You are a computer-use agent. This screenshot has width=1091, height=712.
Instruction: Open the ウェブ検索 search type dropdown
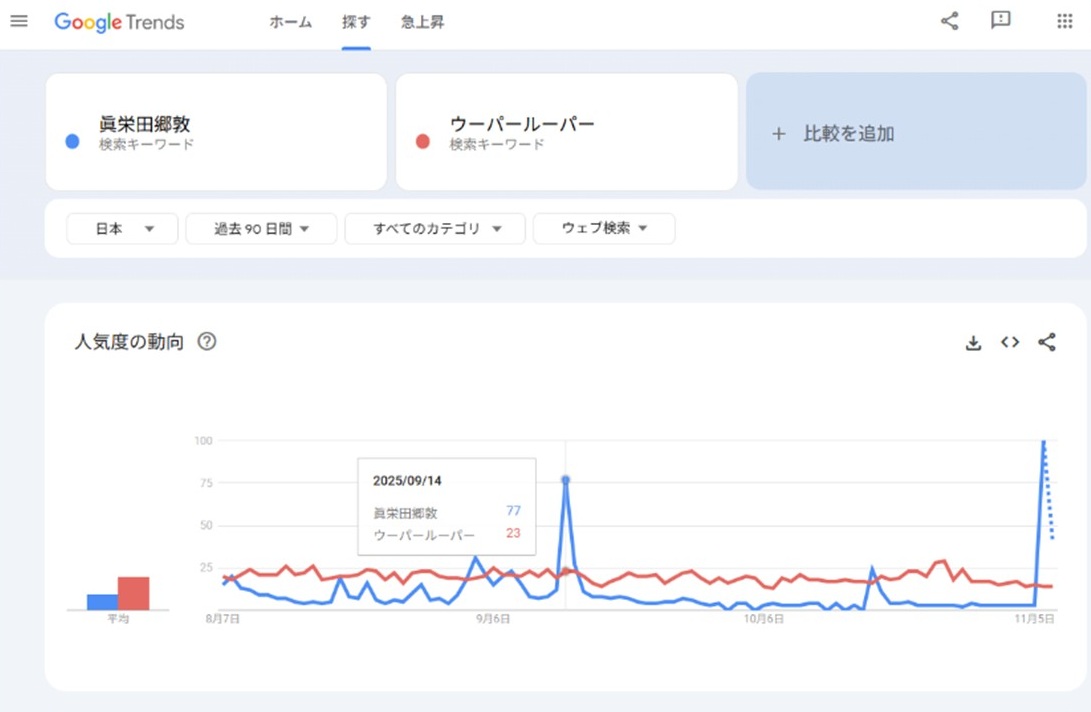[604, 229]
